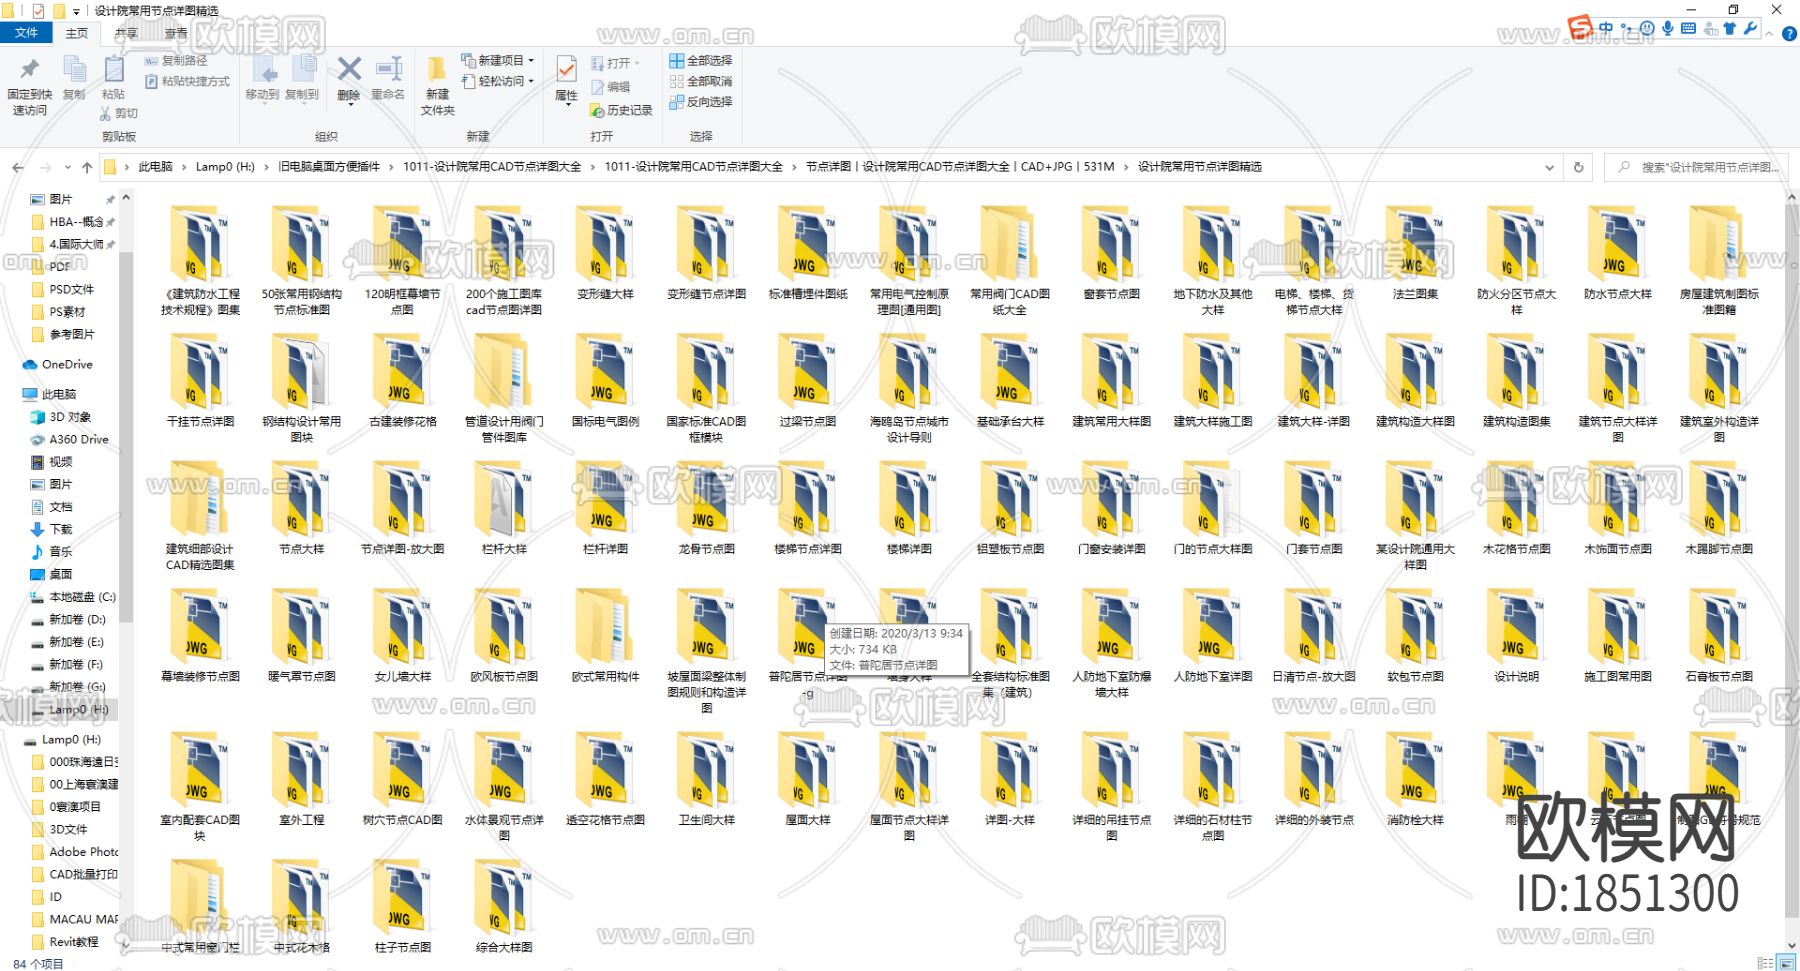Click 全部取消 to deselect everything
The image size is (1800, 971).
click(701, 81)
